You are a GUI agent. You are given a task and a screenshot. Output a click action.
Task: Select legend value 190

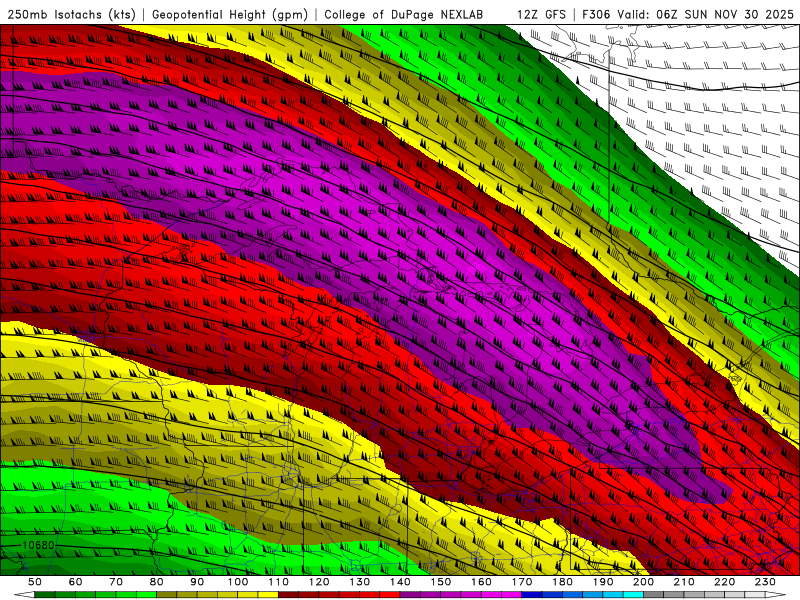click(603, 582)
